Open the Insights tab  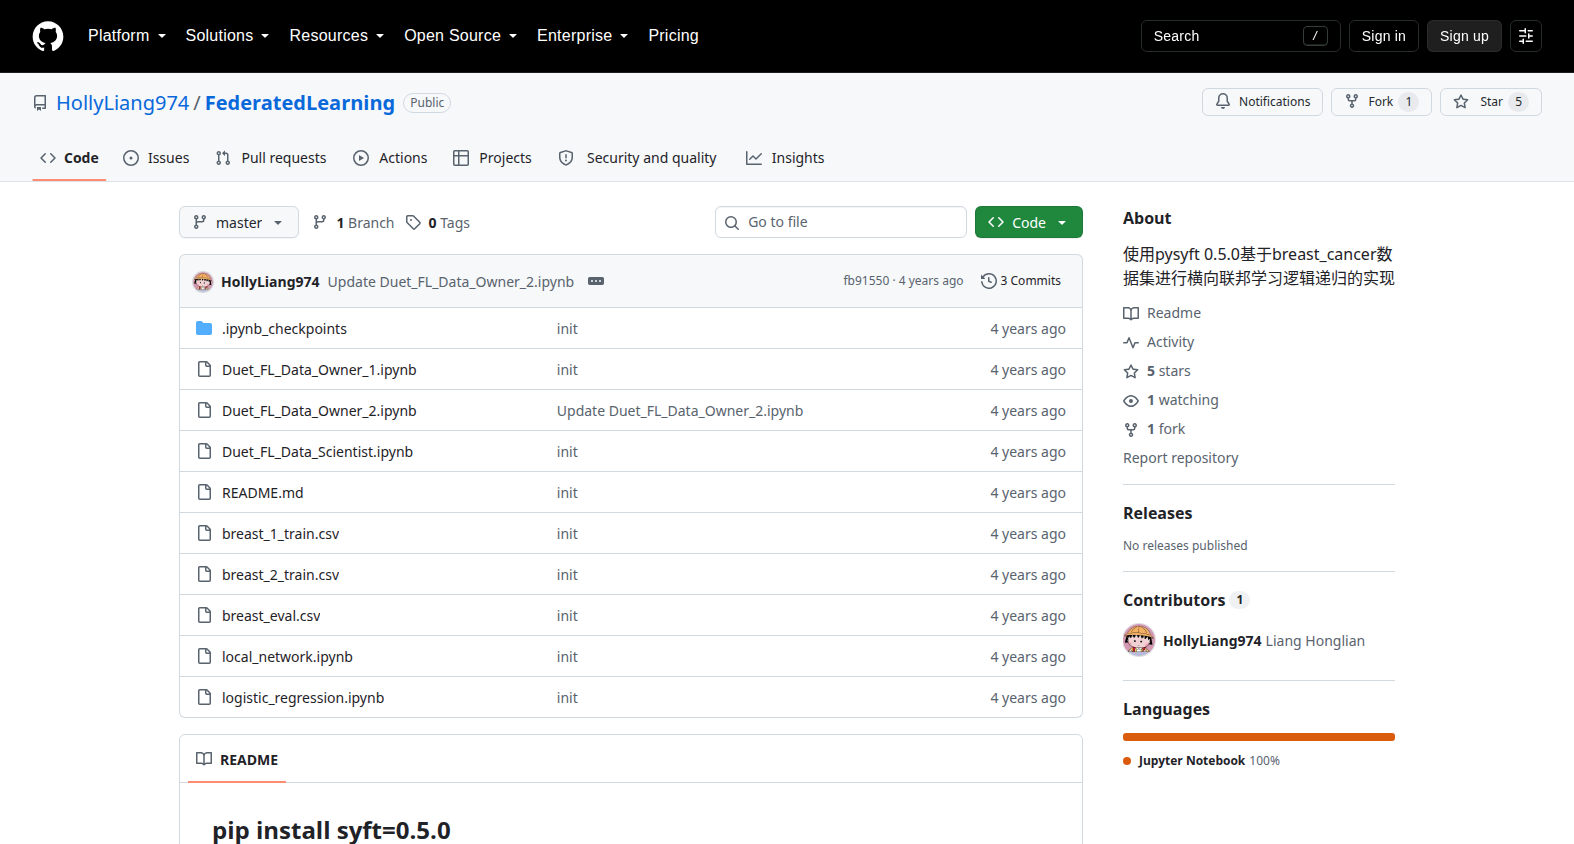coord(785,158)
